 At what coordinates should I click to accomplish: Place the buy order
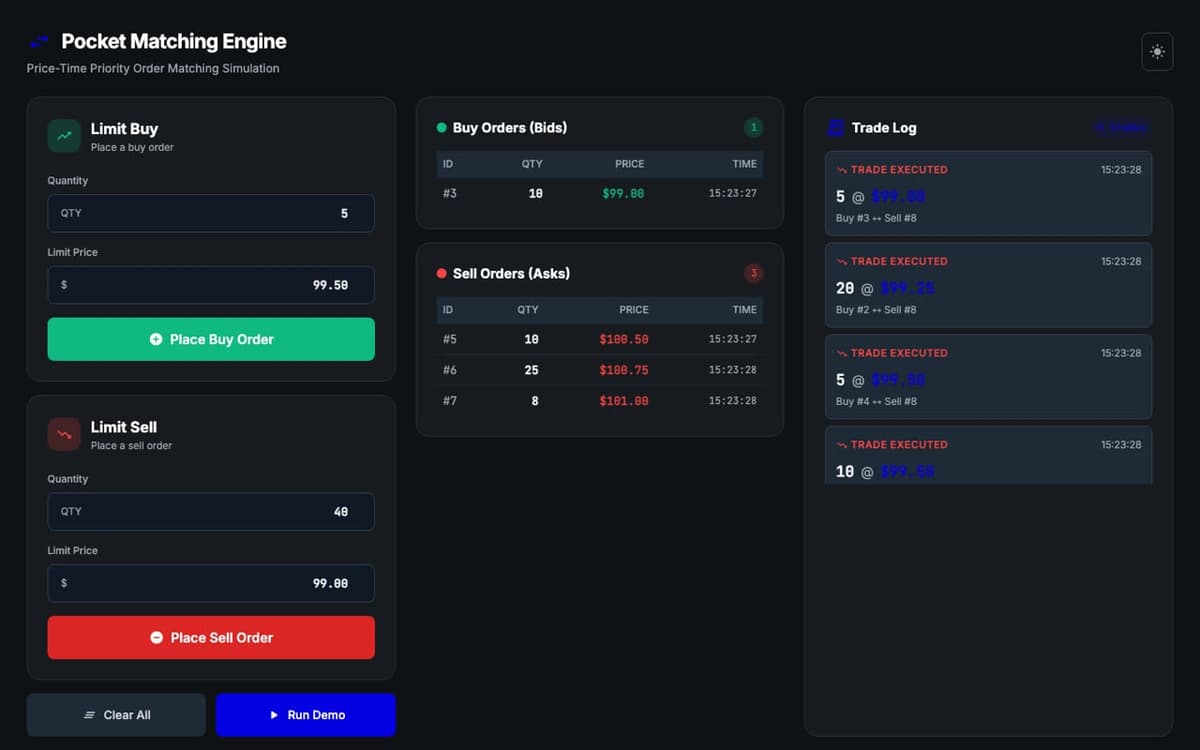point(211,339)
